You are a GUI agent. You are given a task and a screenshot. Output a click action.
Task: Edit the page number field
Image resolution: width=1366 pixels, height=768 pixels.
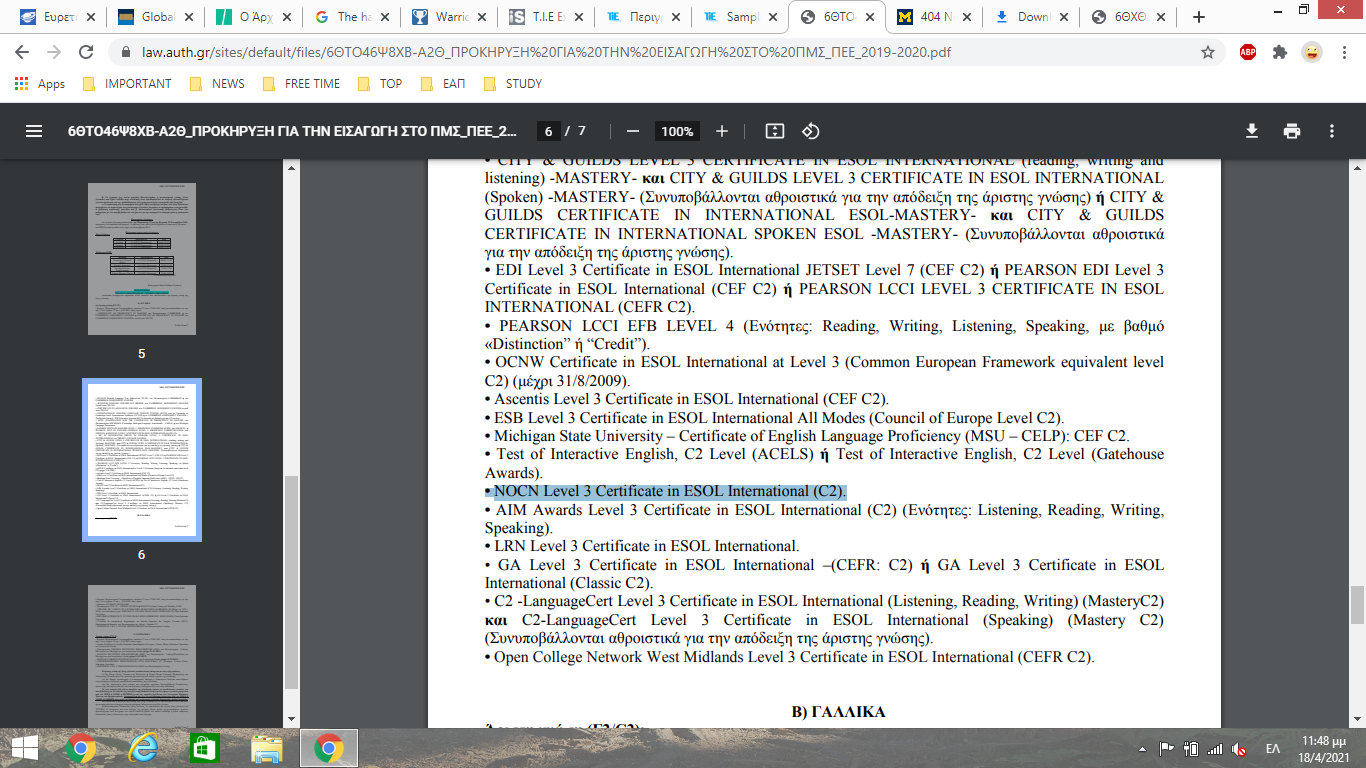click(548, 131)
